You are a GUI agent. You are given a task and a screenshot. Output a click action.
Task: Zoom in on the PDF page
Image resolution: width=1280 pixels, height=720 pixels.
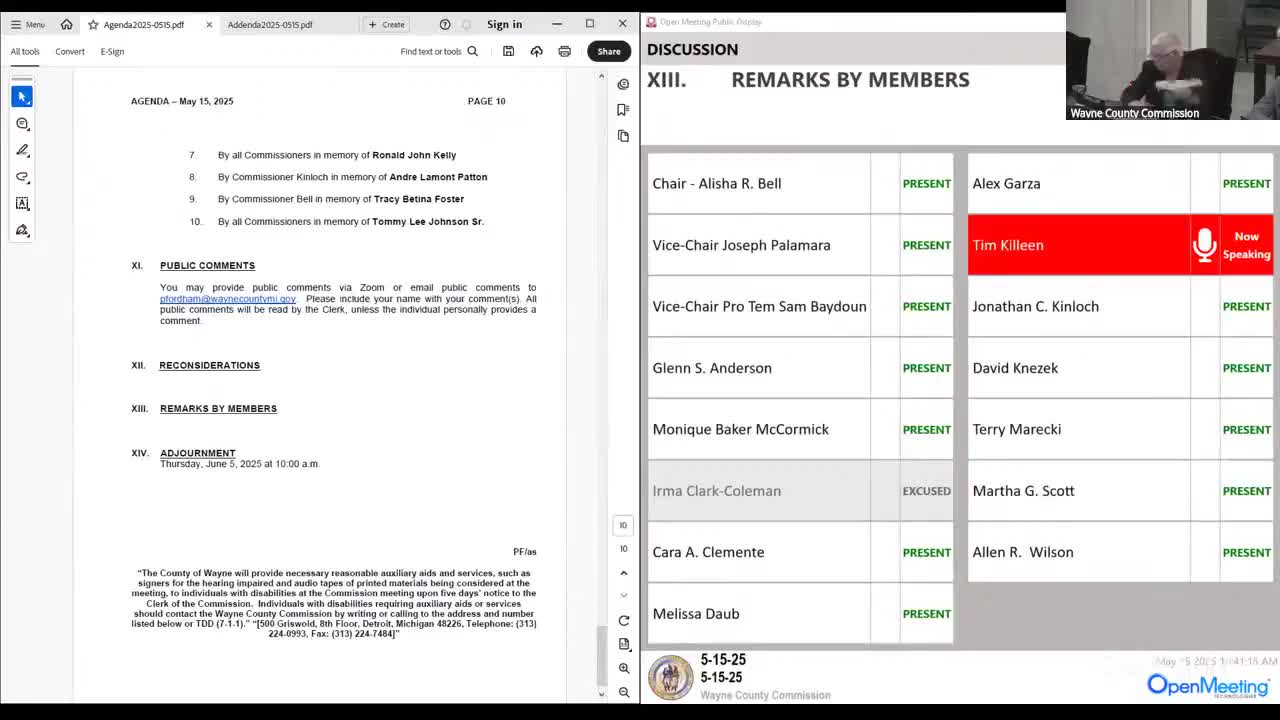coord(624,668)
